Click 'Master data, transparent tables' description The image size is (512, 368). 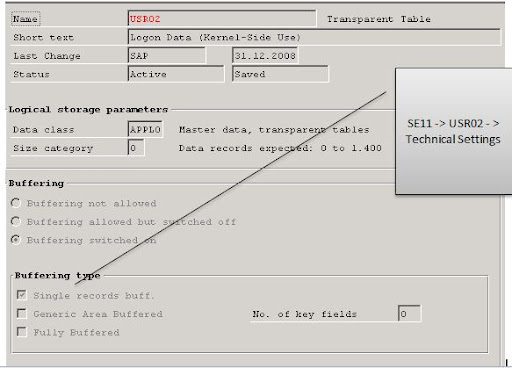(274, 129)
